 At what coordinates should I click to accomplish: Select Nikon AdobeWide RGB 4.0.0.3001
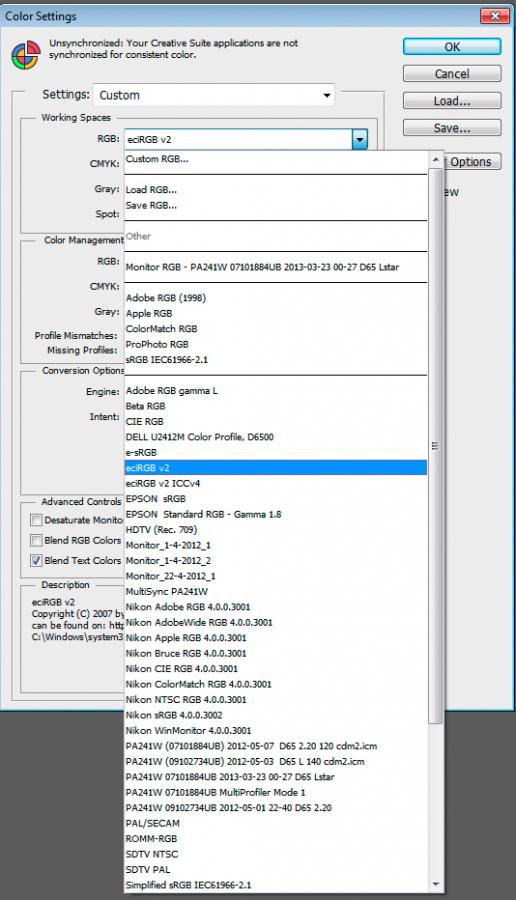tap(276, 622)
